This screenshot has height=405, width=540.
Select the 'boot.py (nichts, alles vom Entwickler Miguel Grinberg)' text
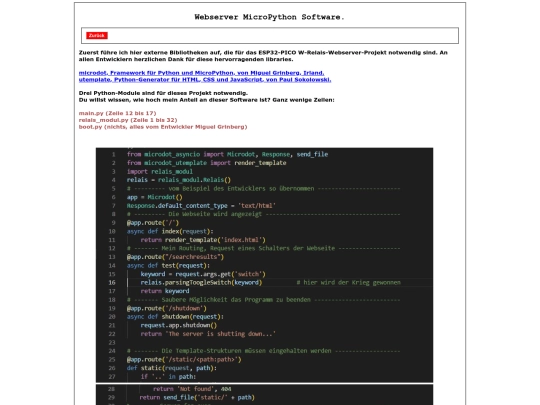(163, 127)
